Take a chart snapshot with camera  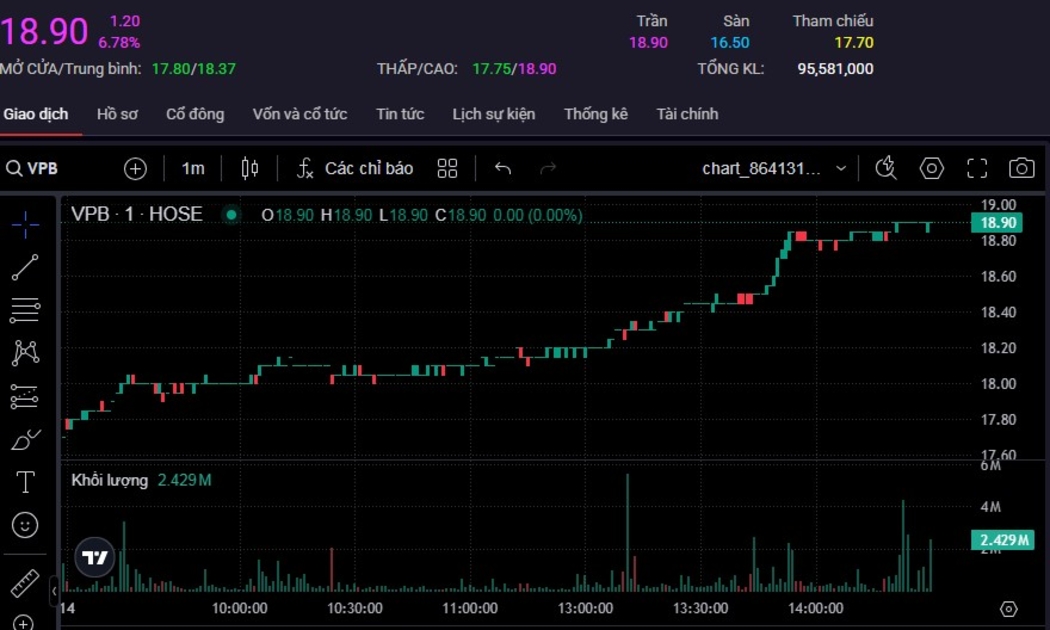click(1021, 168)
